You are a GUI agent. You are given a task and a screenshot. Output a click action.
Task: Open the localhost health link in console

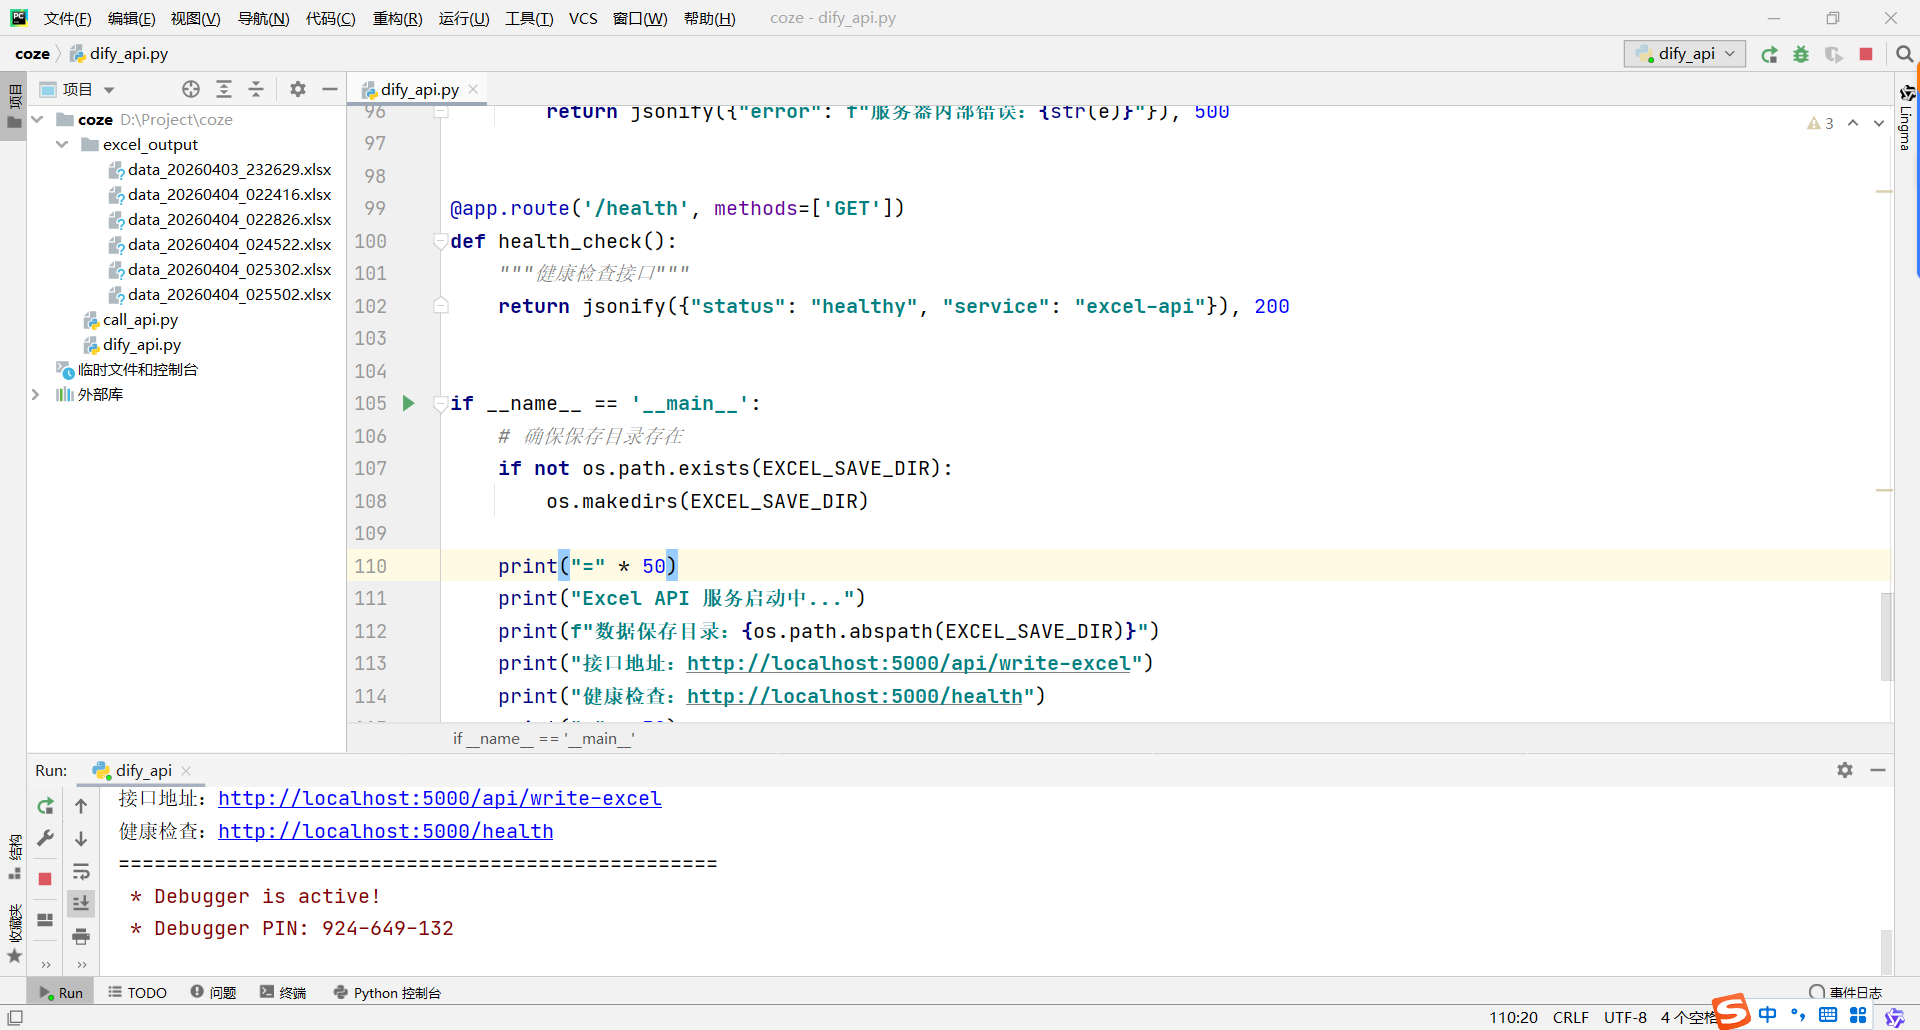[x=385, y=831]
